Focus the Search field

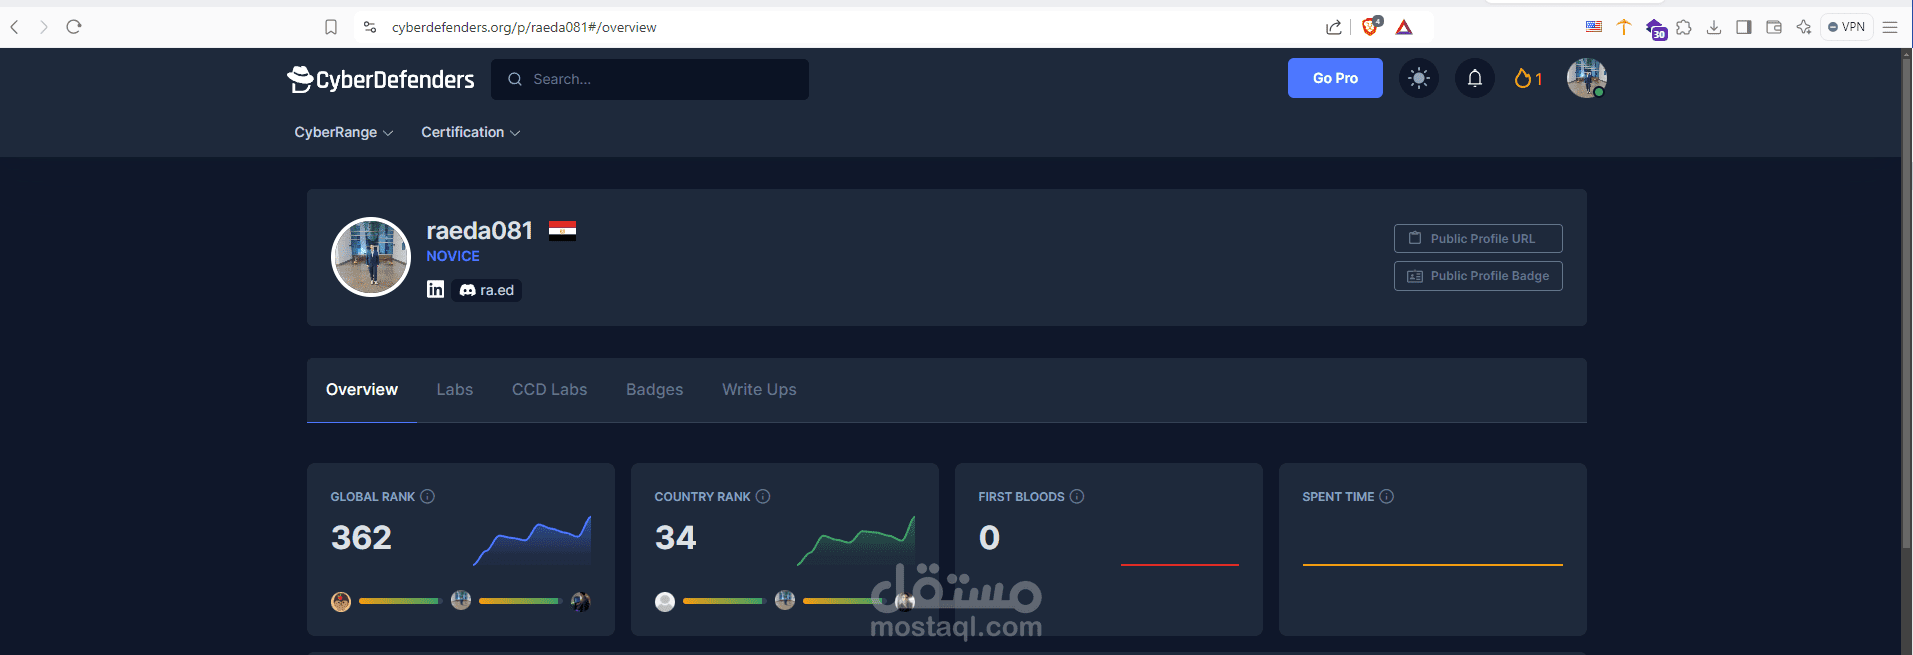(x=650, y=79)
